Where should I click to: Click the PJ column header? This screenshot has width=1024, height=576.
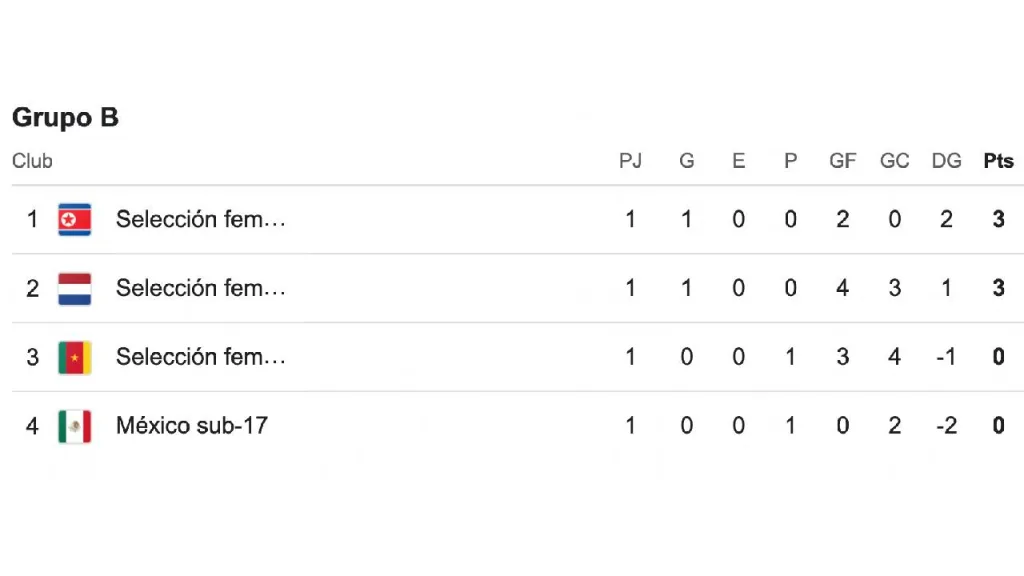pos(630,161)
